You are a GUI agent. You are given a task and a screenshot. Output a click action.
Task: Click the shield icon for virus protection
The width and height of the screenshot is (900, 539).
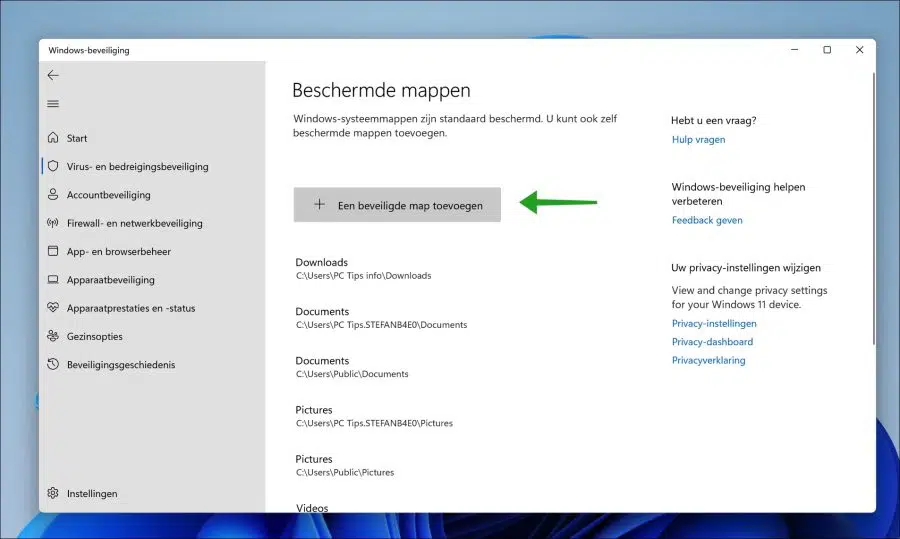tap(53, 166)
